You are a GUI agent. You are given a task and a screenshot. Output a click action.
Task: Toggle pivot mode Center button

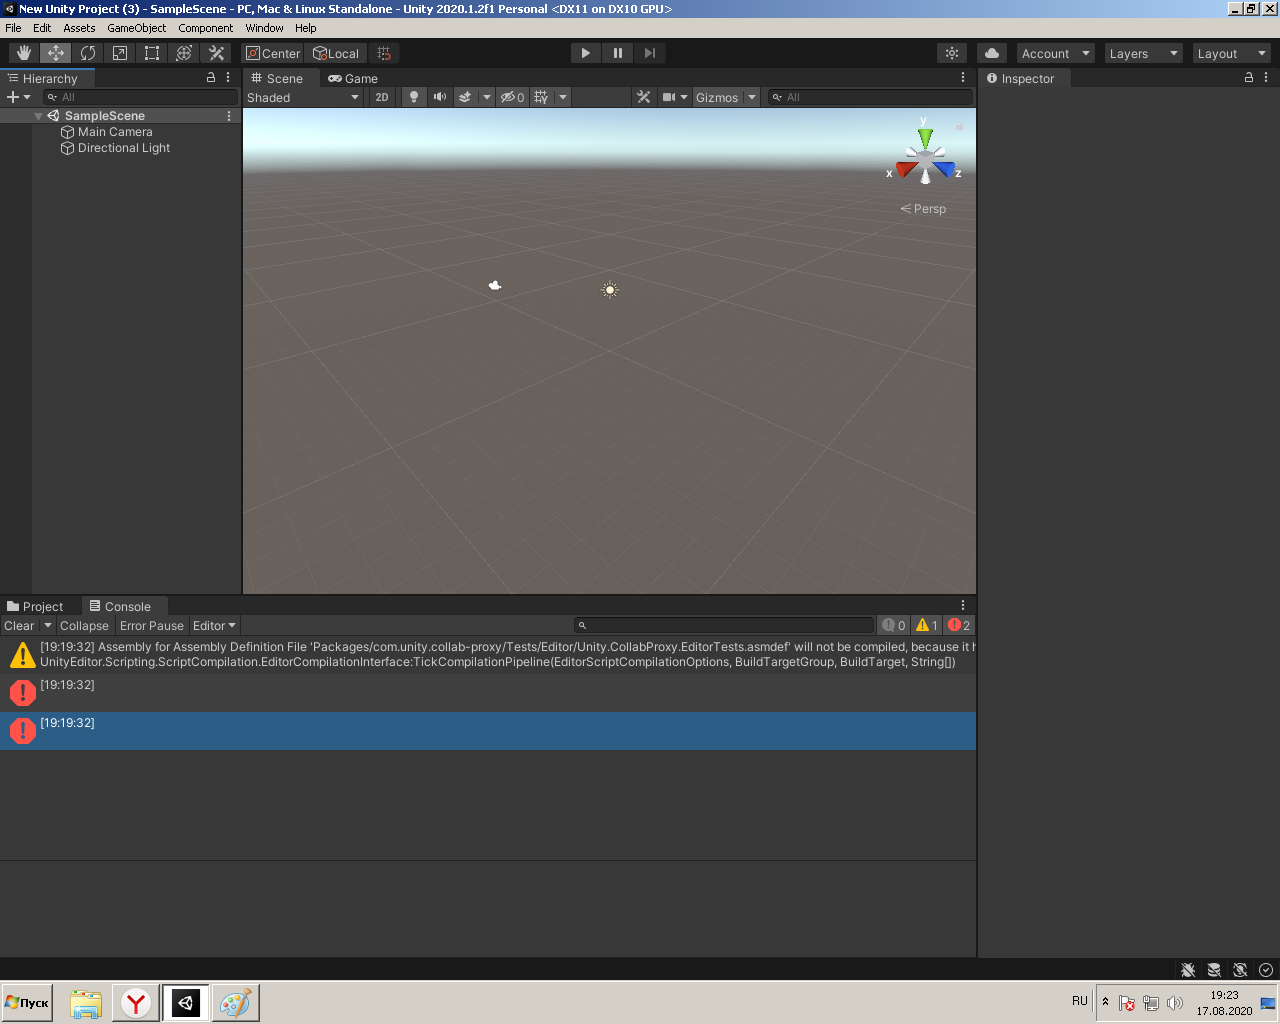[x=273, y=53]
